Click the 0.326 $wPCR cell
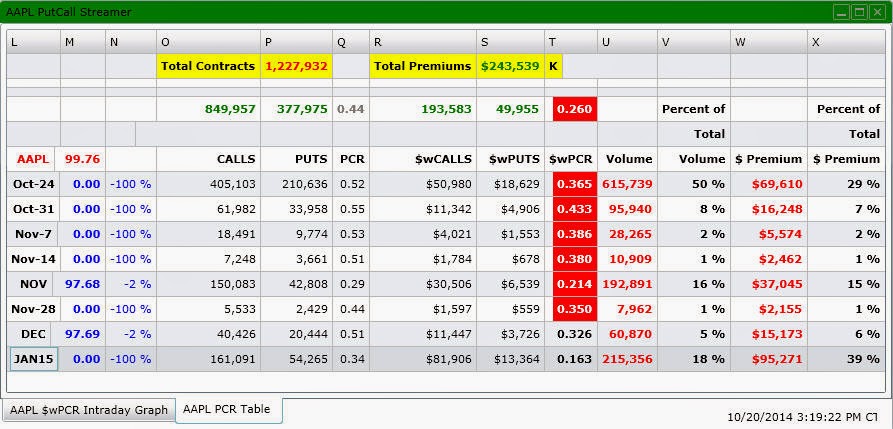 click(571, 334)
